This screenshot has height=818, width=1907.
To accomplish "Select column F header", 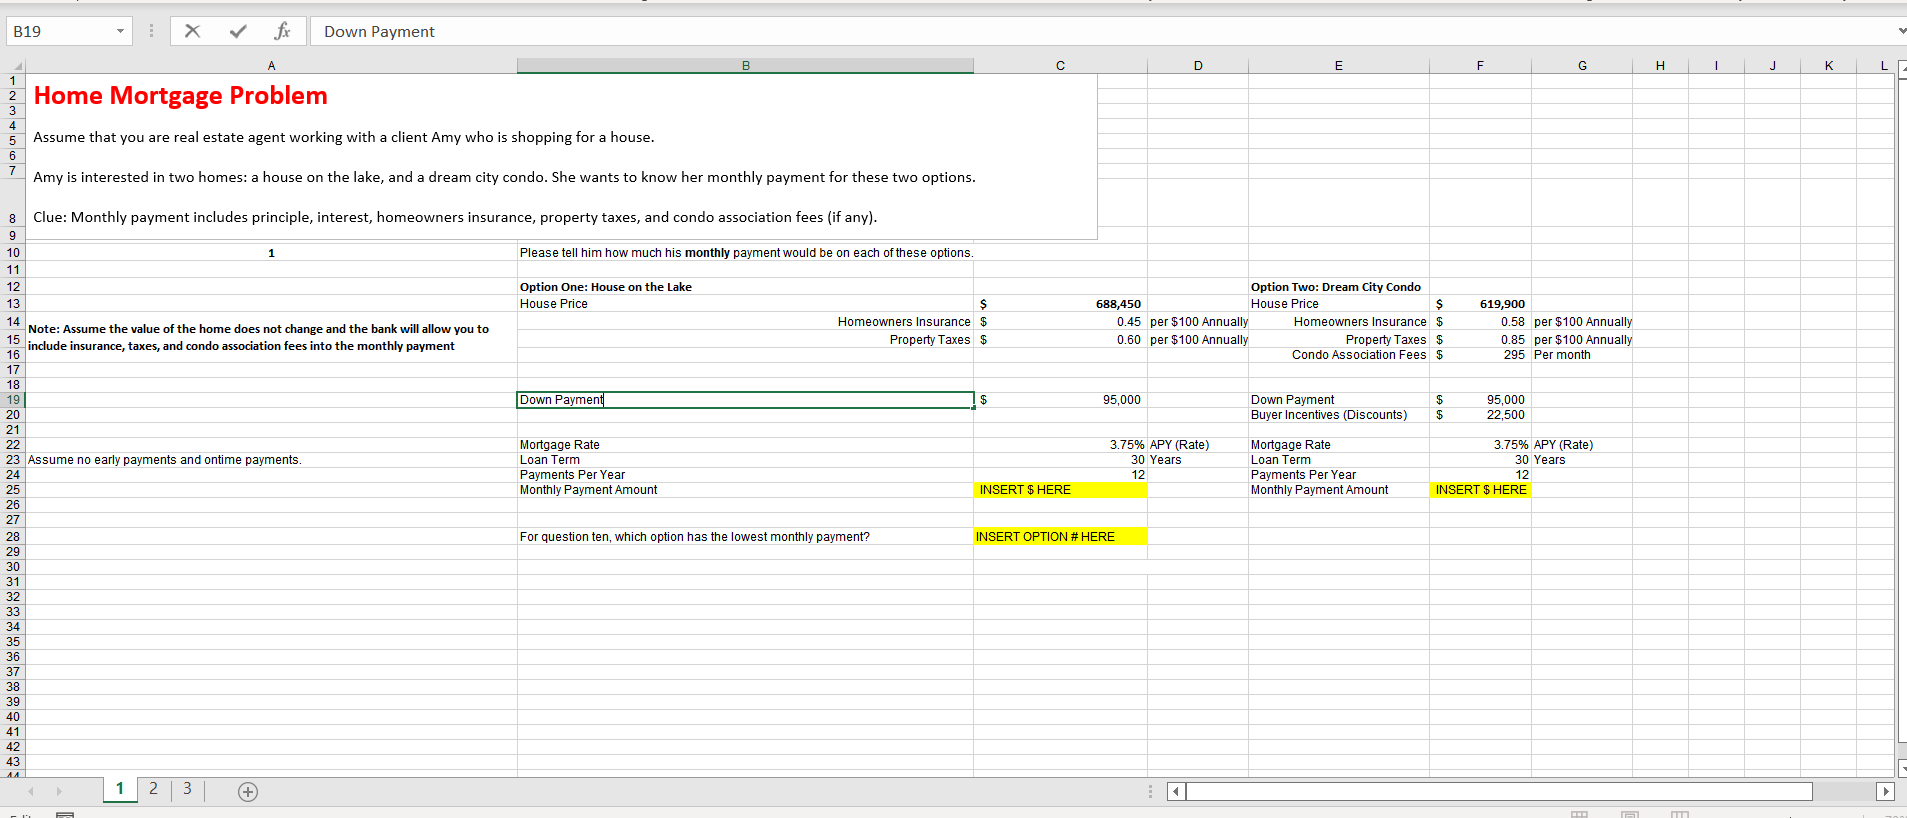I will [1480, 66].
